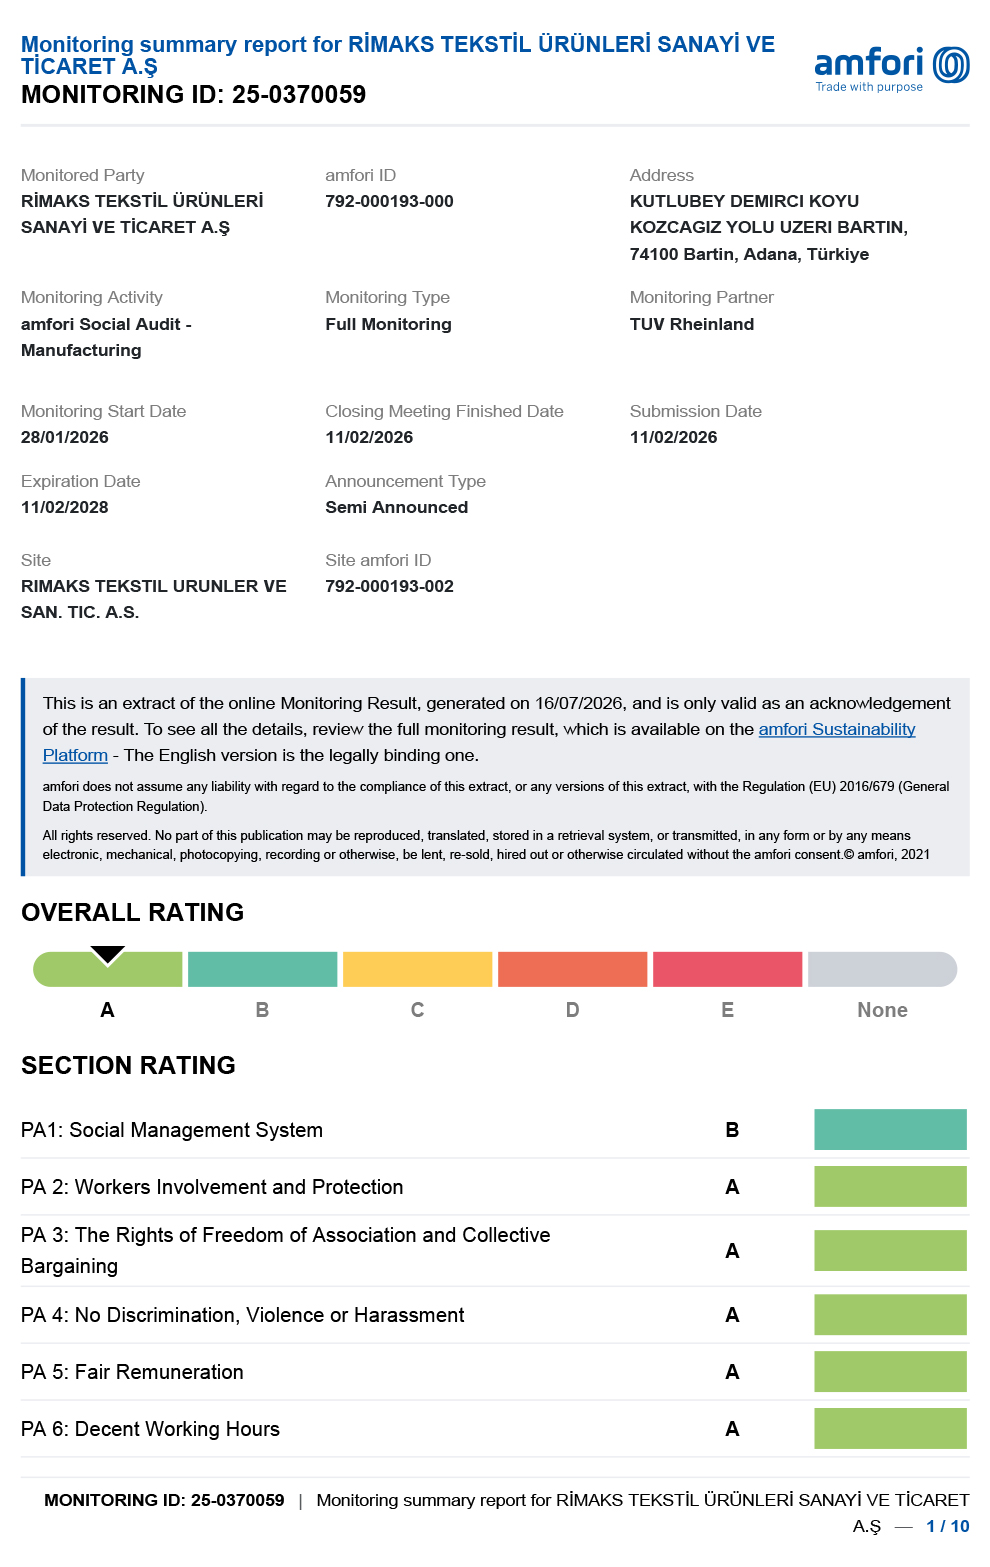Viewport: 990px width, 1567px height.
Task: Select the orange D overall rating segment
Action: point(572,969)
